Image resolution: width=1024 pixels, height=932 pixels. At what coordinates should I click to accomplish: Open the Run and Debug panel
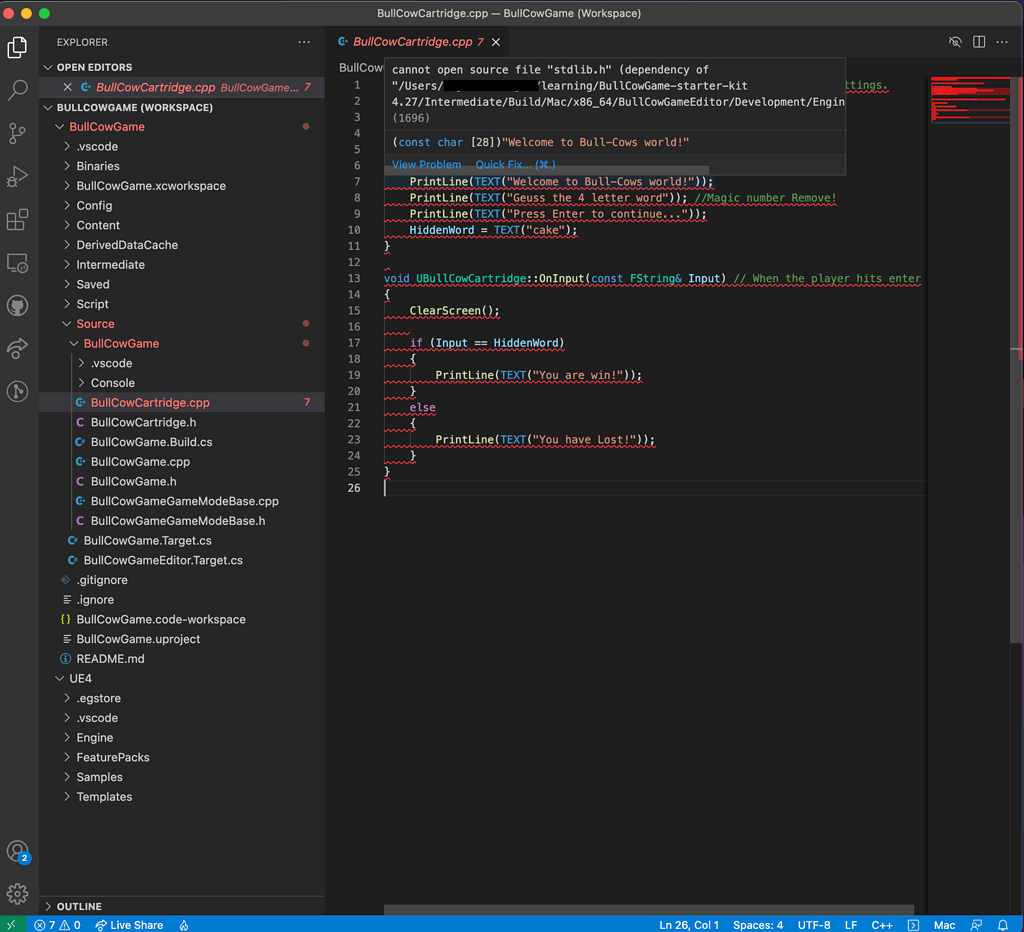point(17,176)
